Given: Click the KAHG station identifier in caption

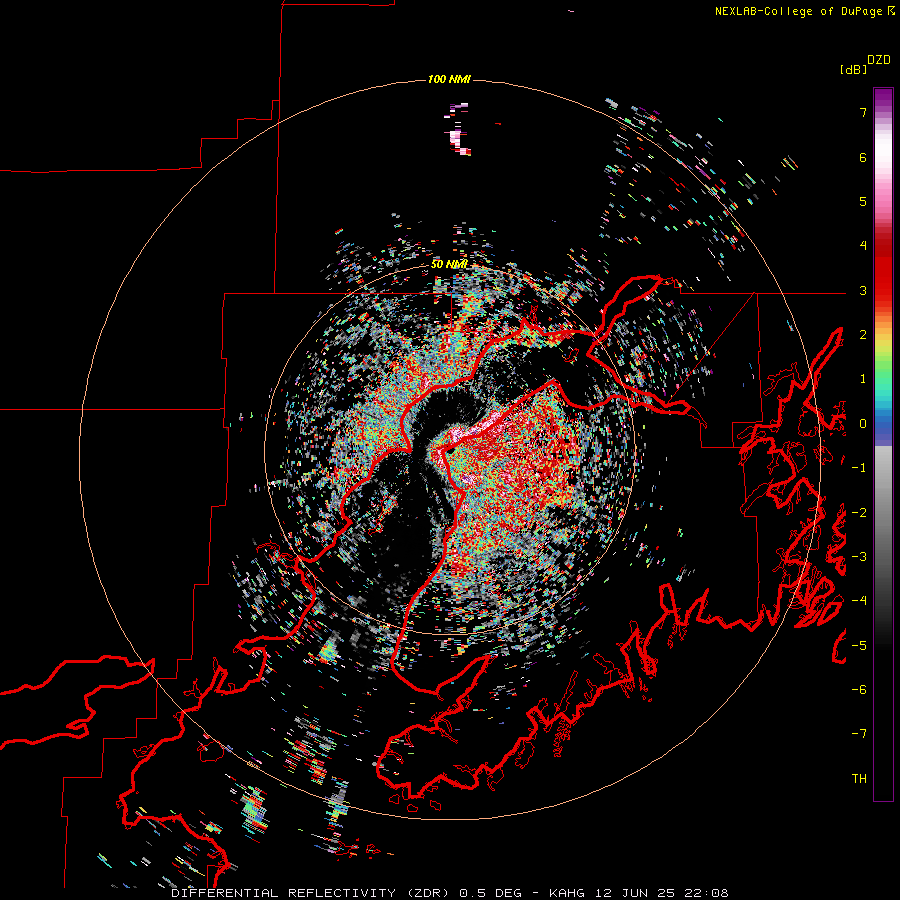Looking at the screenshot, I should (568, 893).
